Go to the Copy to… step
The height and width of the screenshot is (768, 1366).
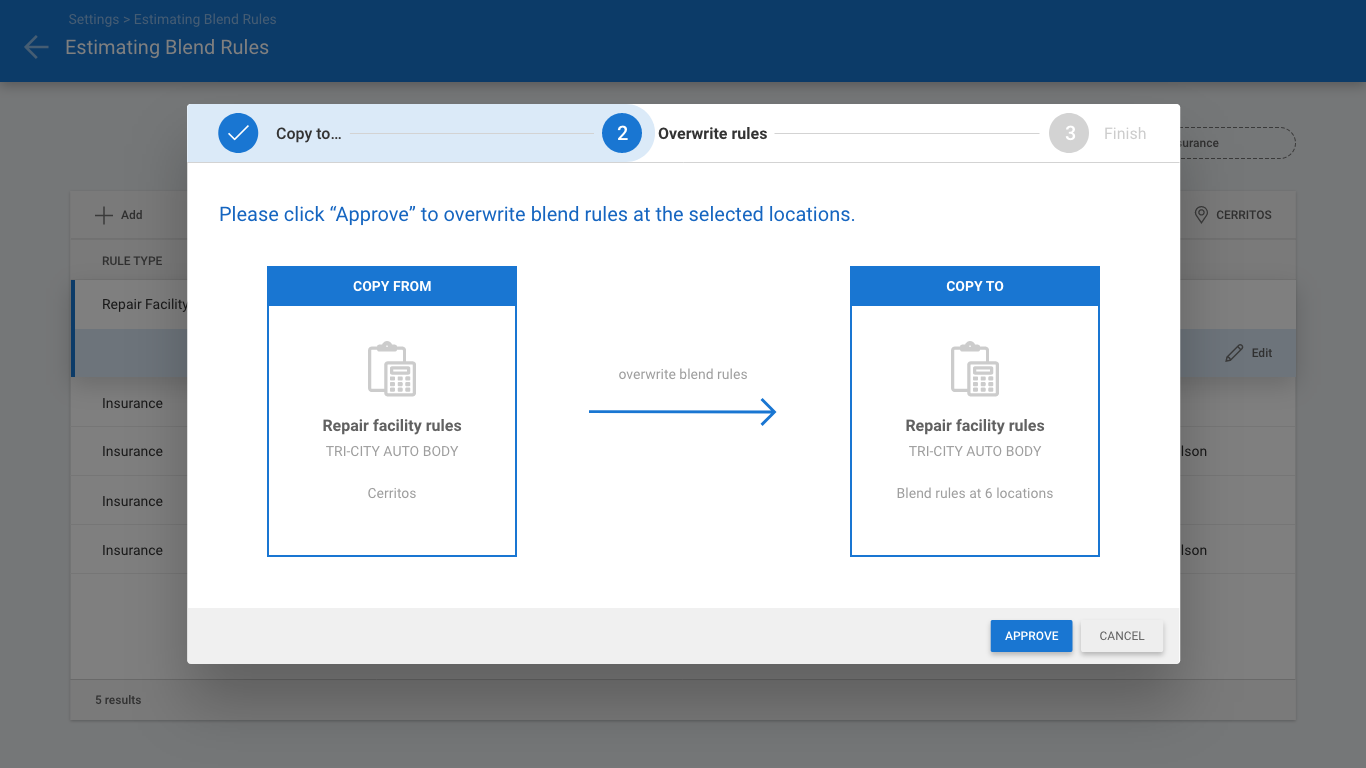click(308, 134)
